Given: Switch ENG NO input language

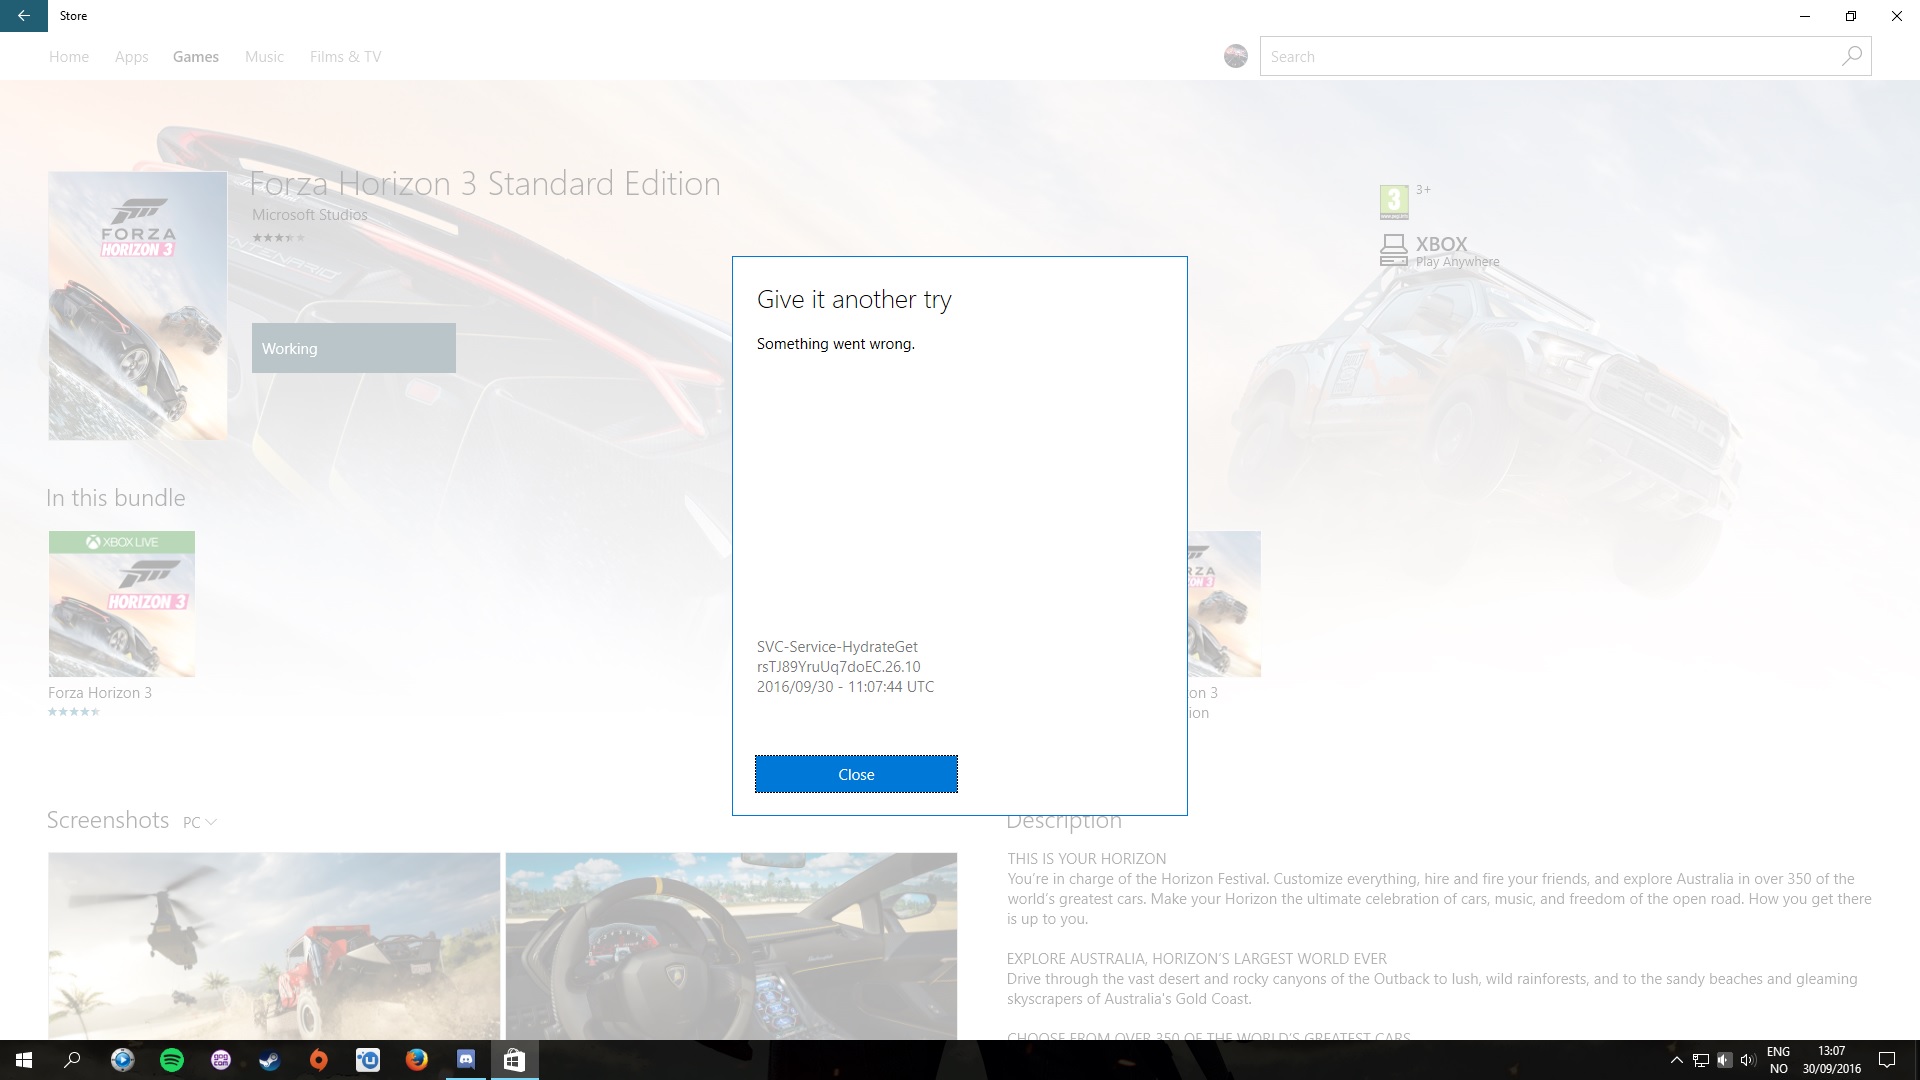Looking at the screenshot, I should point(1778,1060).
